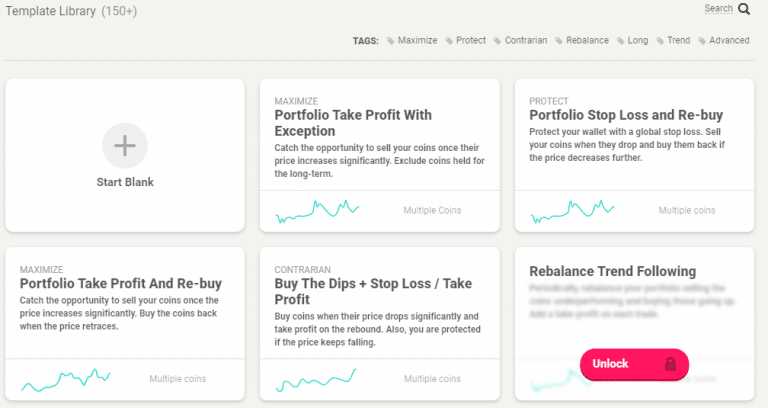The height and width of the screenshot is (408, 768).
Task: Click the tag icon beside Rebalance
Action: tap(558, 41)
